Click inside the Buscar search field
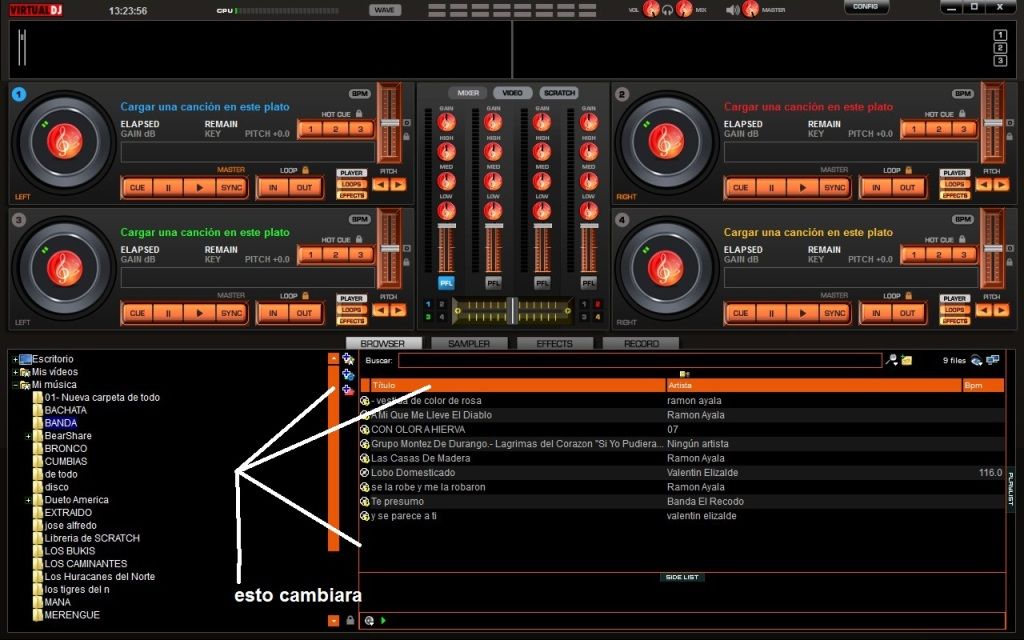1024x640 pixels. pyautogui.click(x=640, y=360)
